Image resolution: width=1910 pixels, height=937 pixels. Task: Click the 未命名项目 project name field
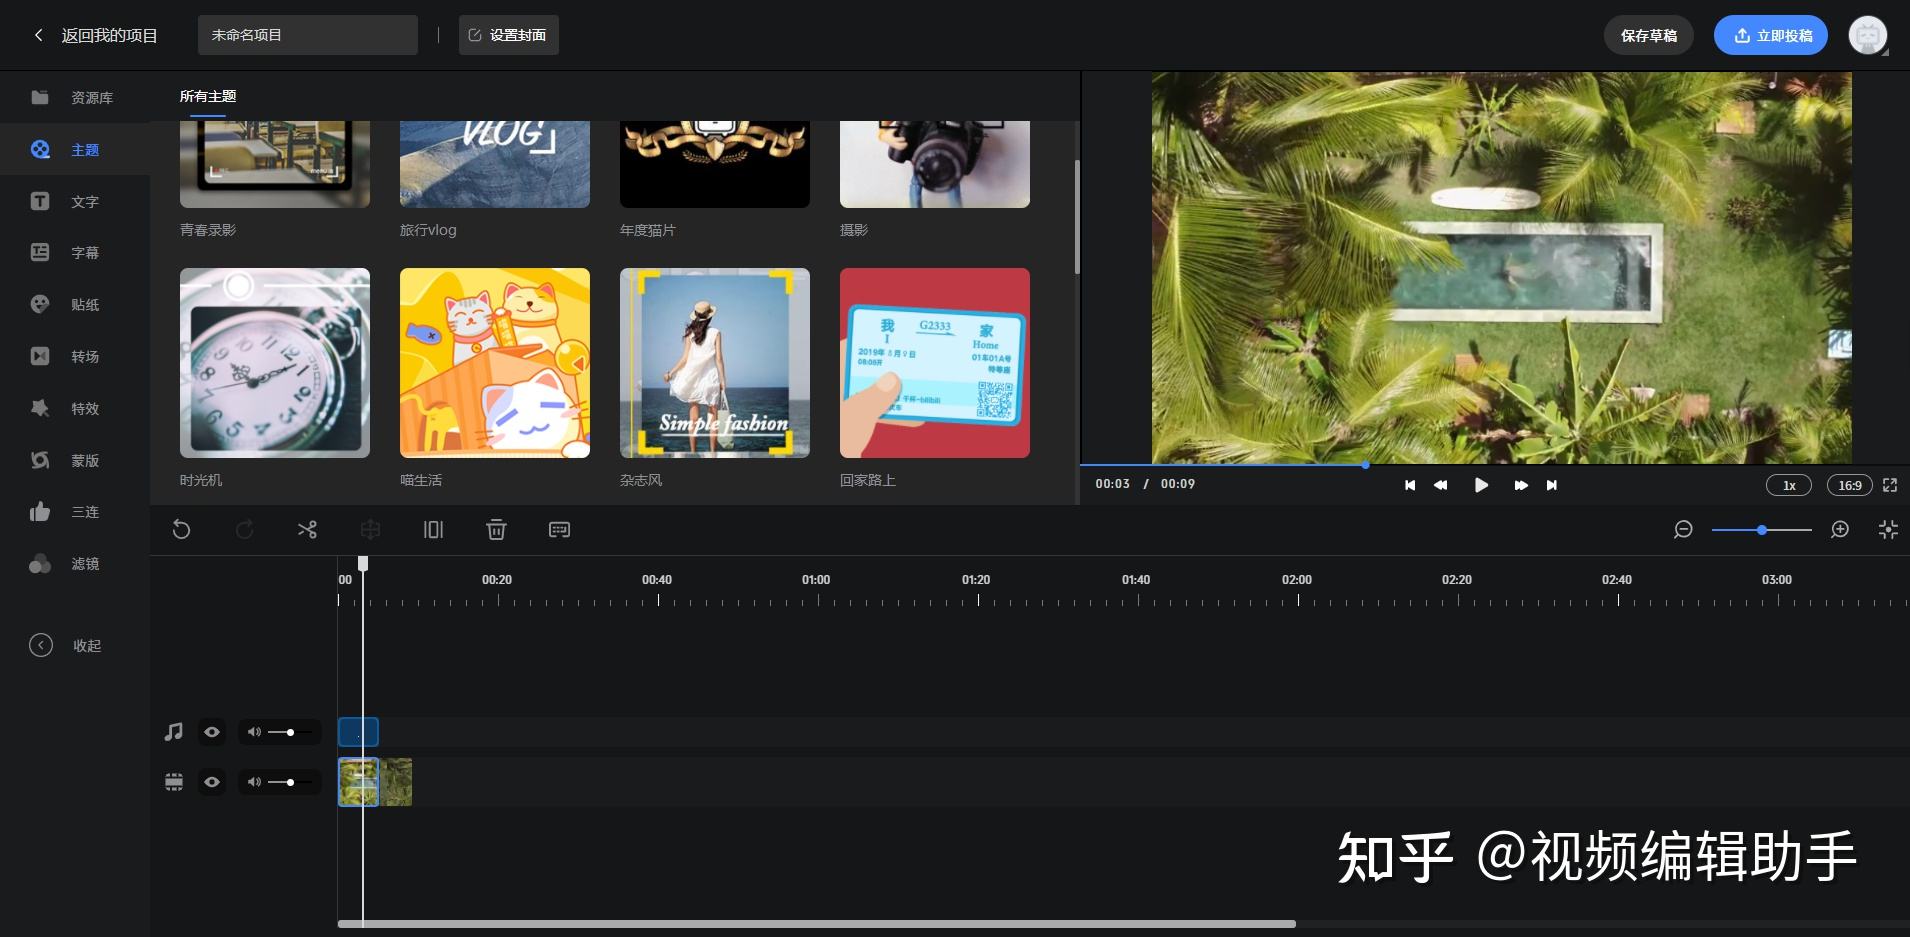click(x=307, y=35)
